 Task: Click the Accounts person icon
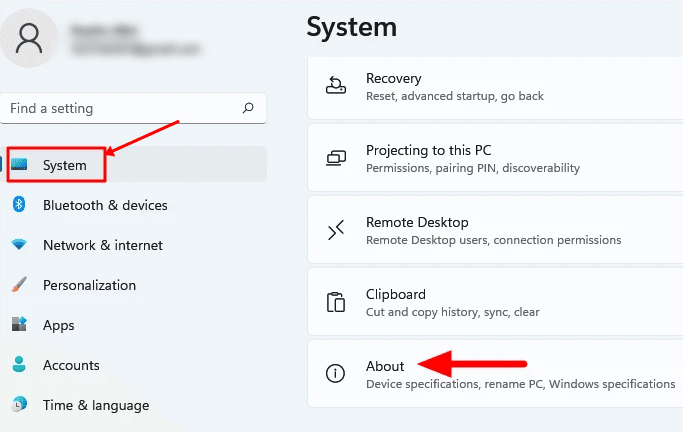coord(19,365)
